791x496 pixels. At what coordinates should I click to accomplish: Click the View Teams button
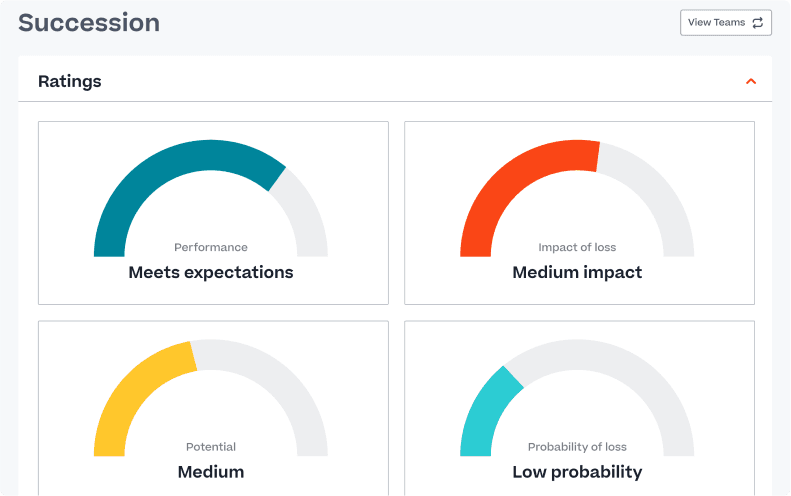pyautogui.click(x=725, y=23)
